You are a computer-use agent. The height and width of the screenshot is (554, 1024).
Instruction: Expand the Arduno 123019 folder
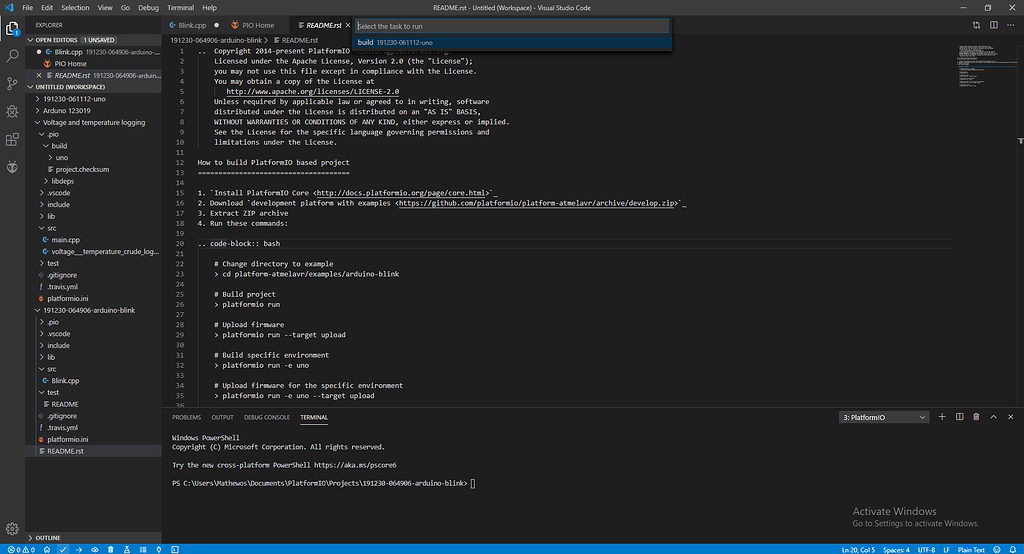(67, 110)
